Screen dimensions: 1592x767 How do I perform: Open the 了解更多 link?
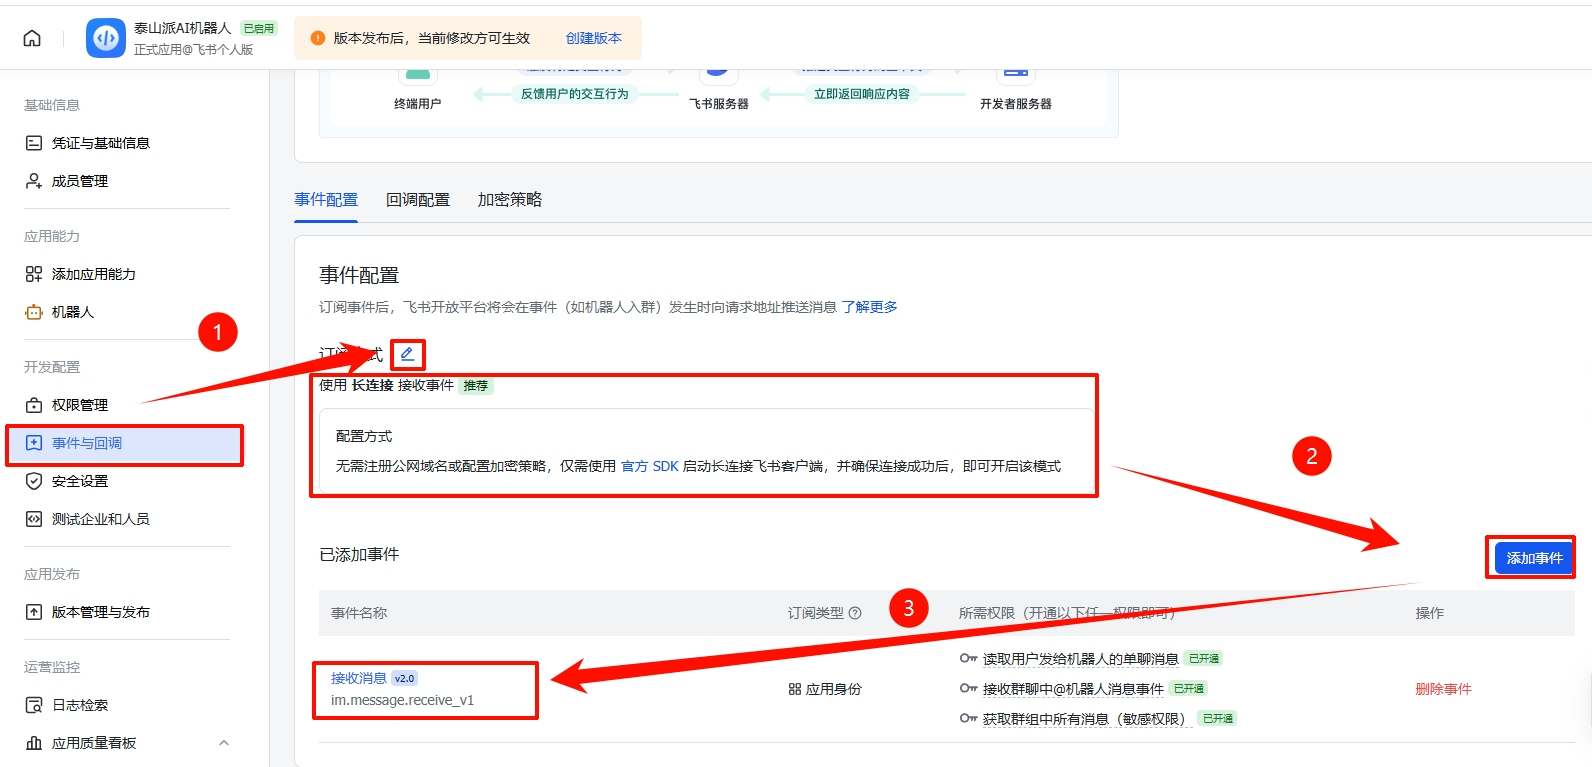(870, 307)
